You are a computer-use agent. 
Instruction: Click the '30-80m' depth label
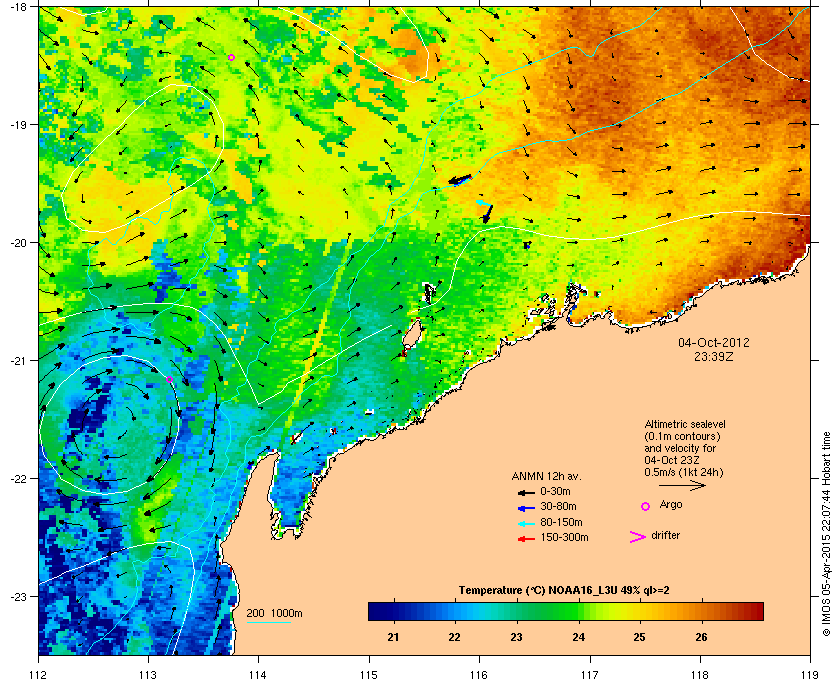(558, 506)
